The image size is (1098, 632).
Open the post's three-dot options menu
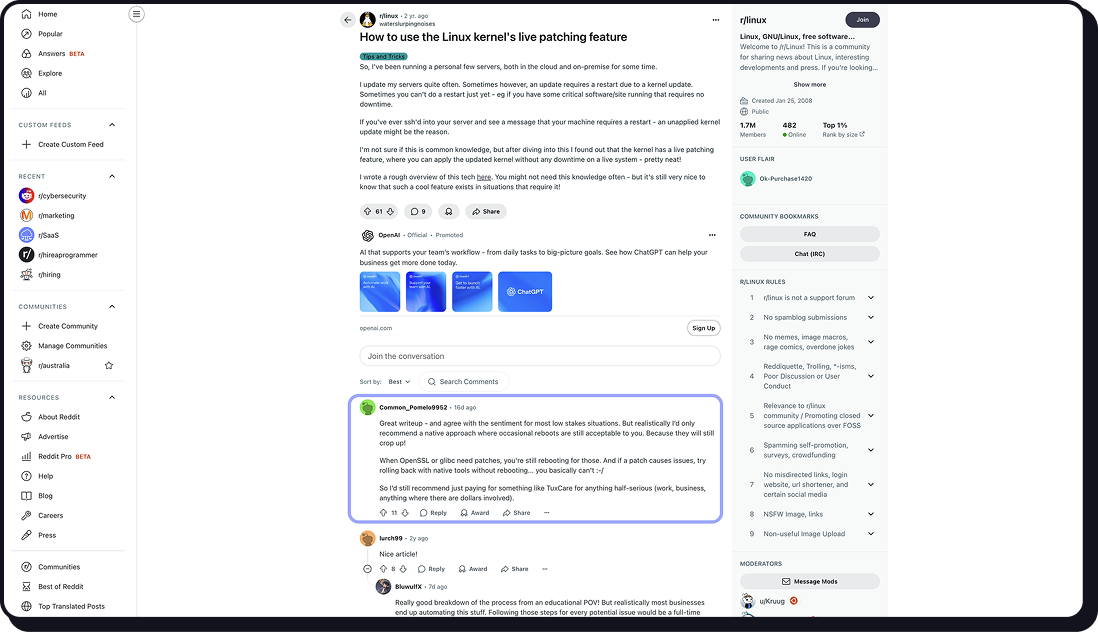click(x=715, y=20)
